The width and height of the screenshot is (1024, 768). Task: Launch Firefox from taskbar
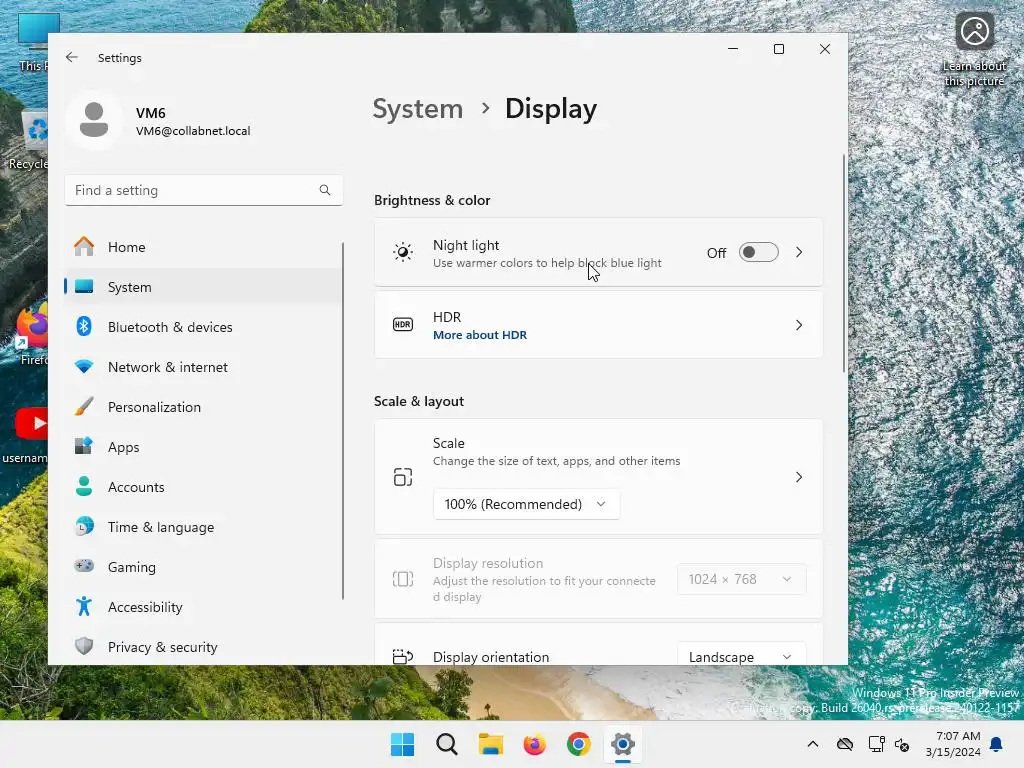(534, 744)
